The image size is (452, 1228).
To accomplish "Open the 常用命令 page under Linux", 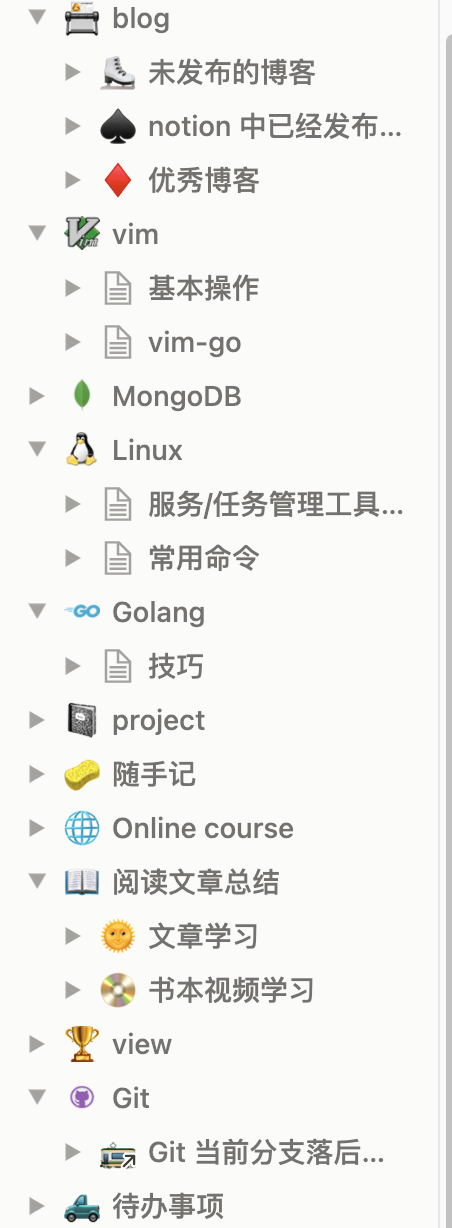I will [204, 558].
